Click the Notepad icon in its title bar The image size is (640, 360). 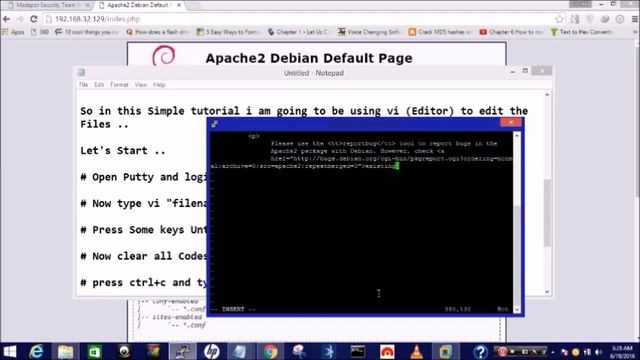click(x=81, y=73)
